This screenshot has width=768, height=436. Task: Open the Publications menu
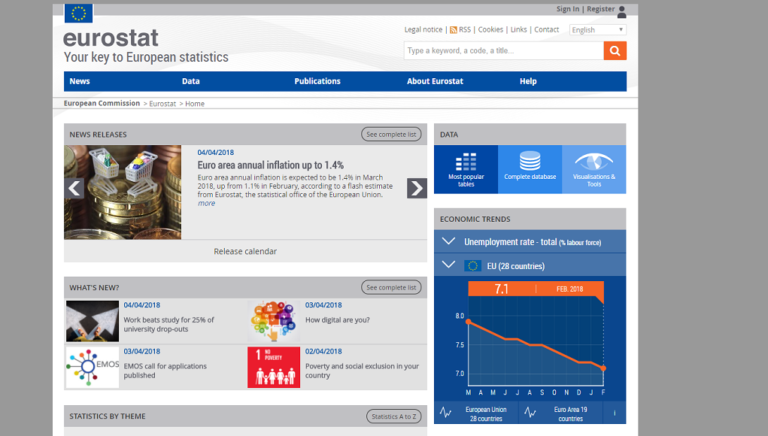[x=317, y=81]
